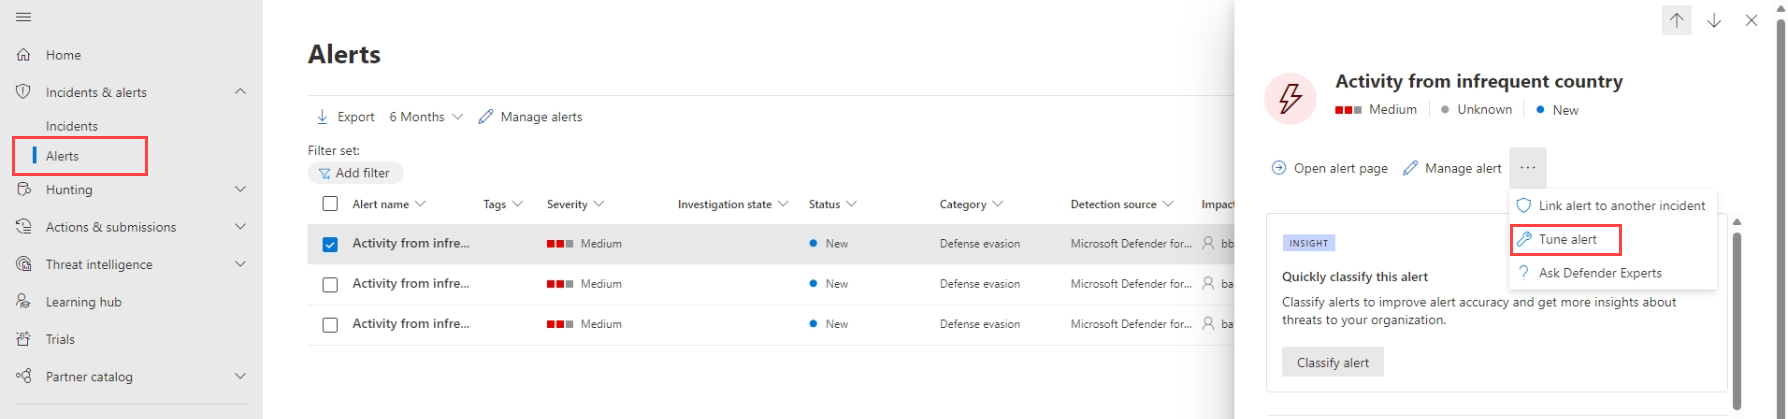The image size is (1788, 419).
Task: Click the Manage alerts pencil icon
Action: pyautogui.click(x=486, y=117)
